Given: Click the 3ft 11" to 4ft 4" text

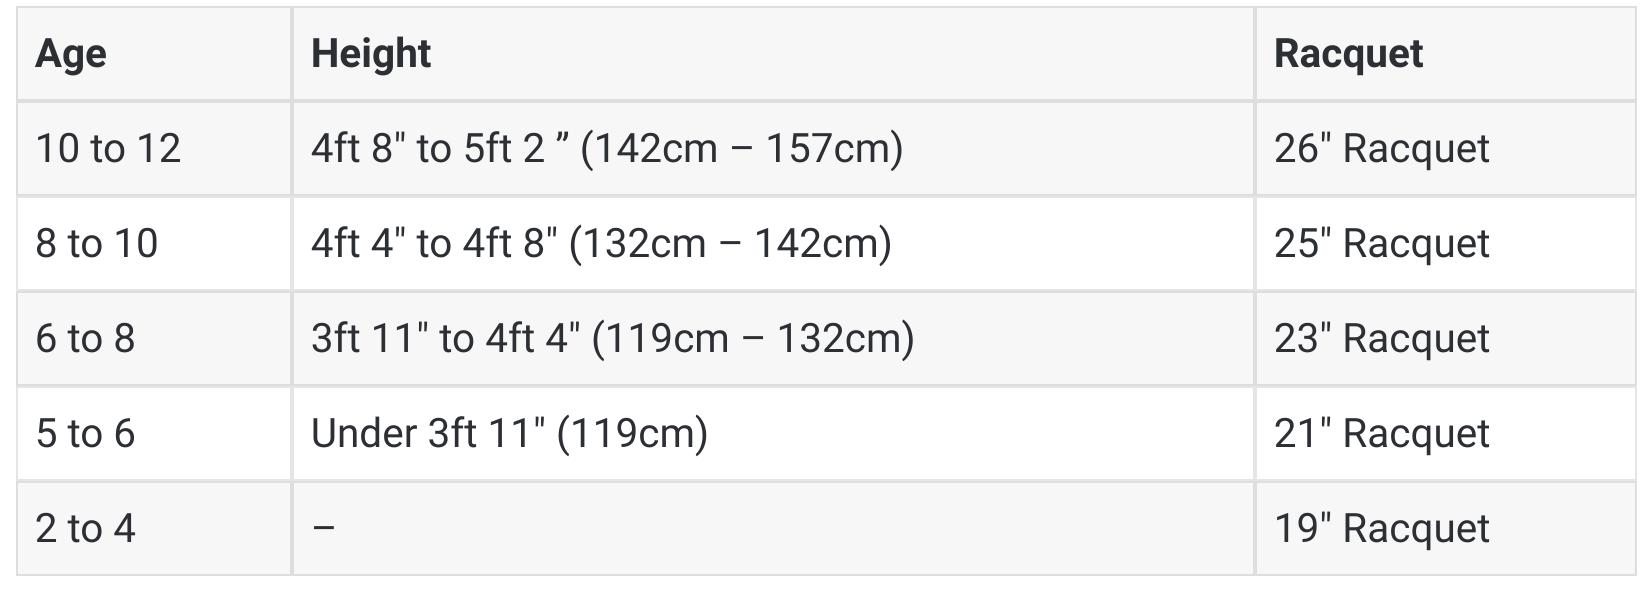Looking at the screenshot, I should pyautogui.click(x=446, y=339).
